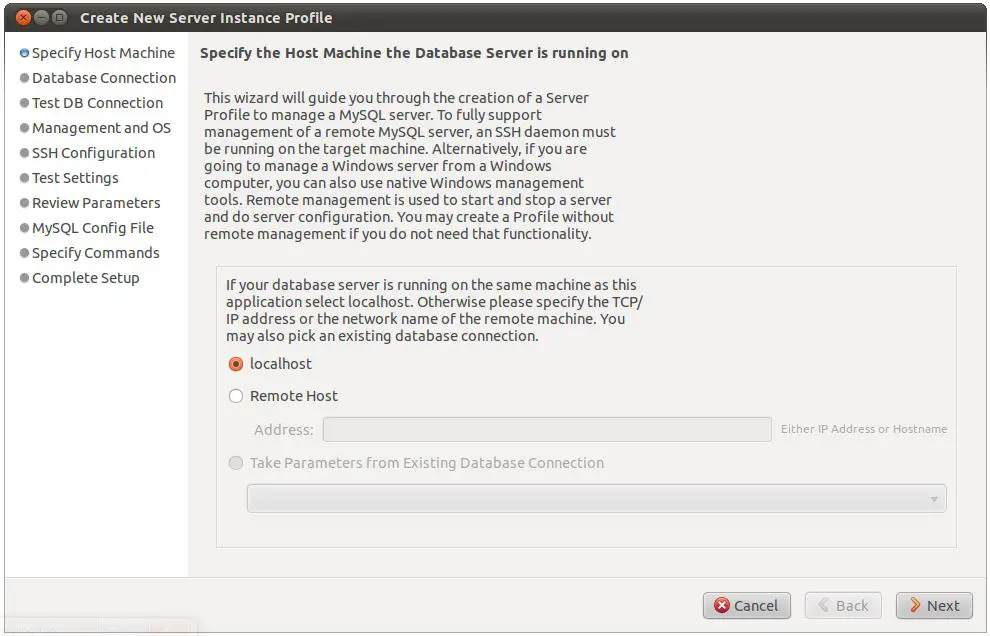This screenshot has height=636, width=990.
Task: Click the red X icon on Cancel
Action: tap(722, 606)
